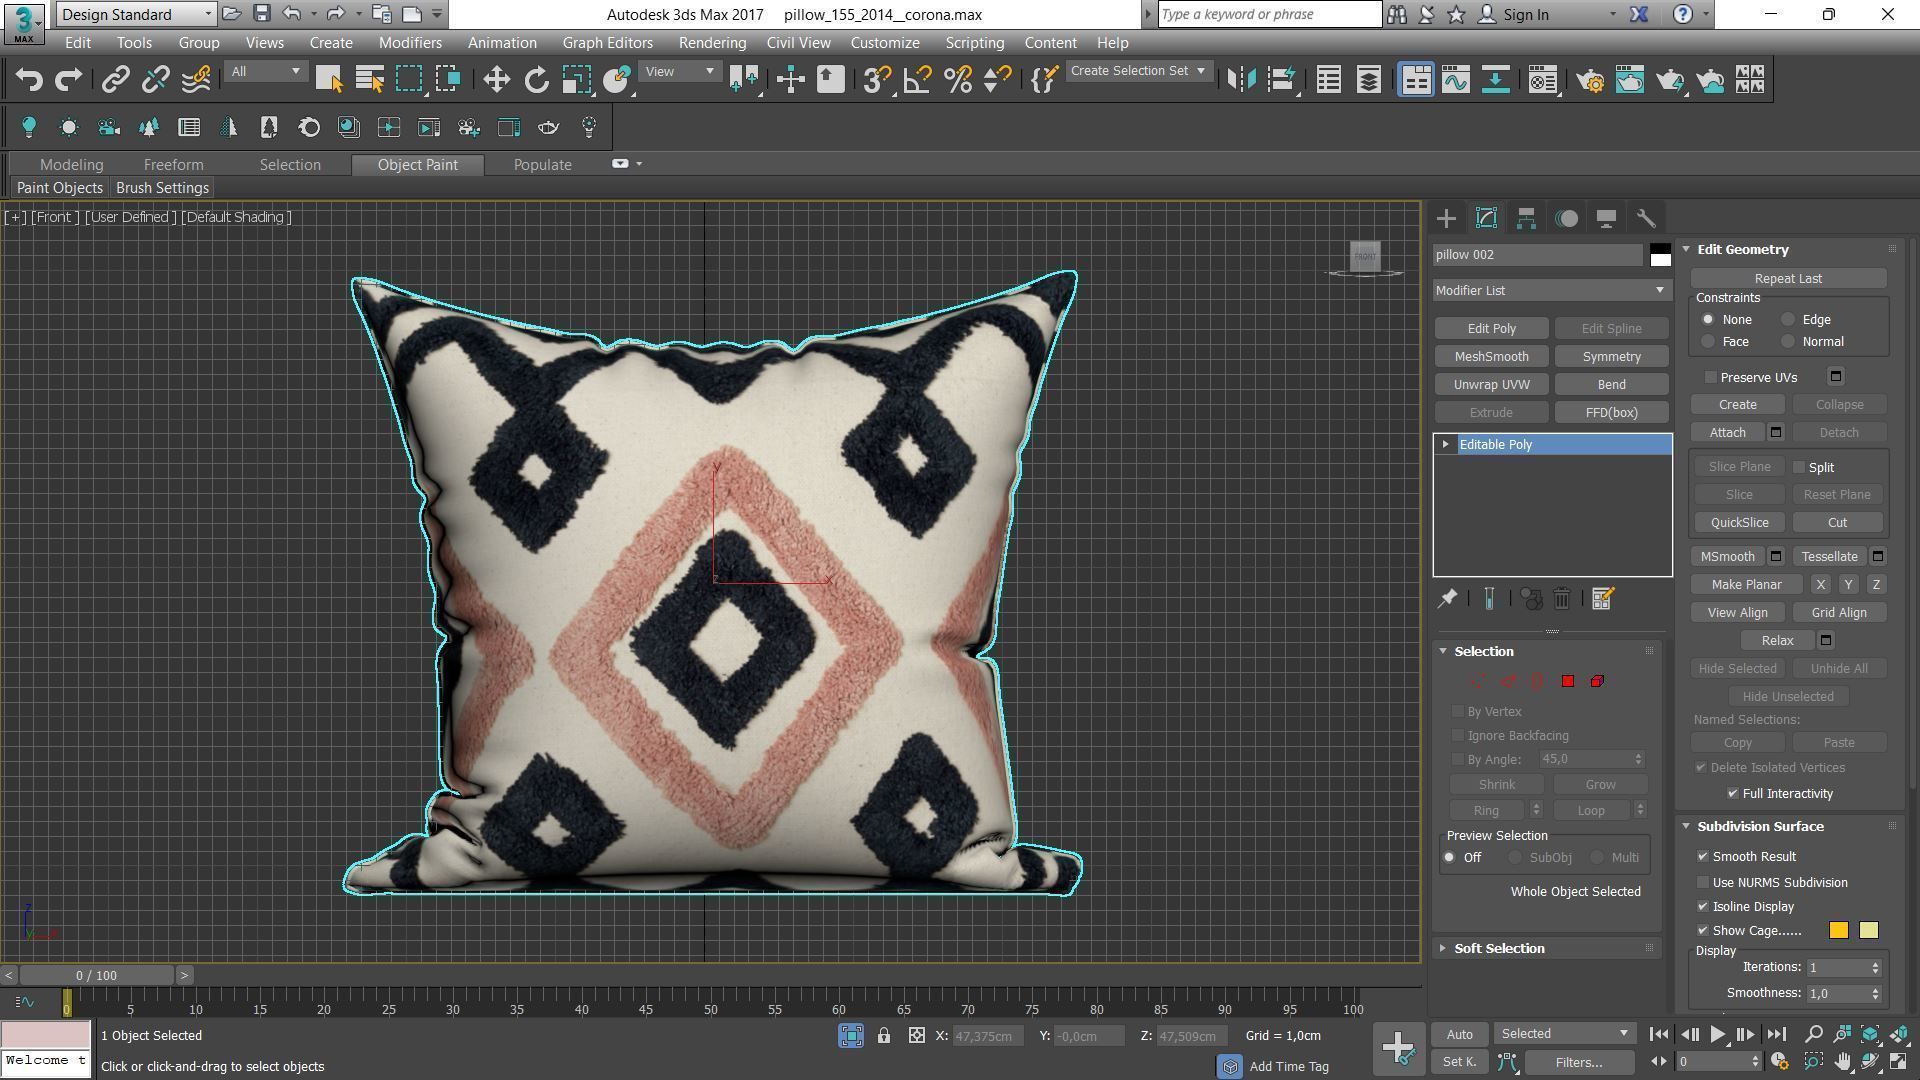Enable Preserve UVs checkbox
This screenshot has height=1080, width=1920.
click(1711, 377)
